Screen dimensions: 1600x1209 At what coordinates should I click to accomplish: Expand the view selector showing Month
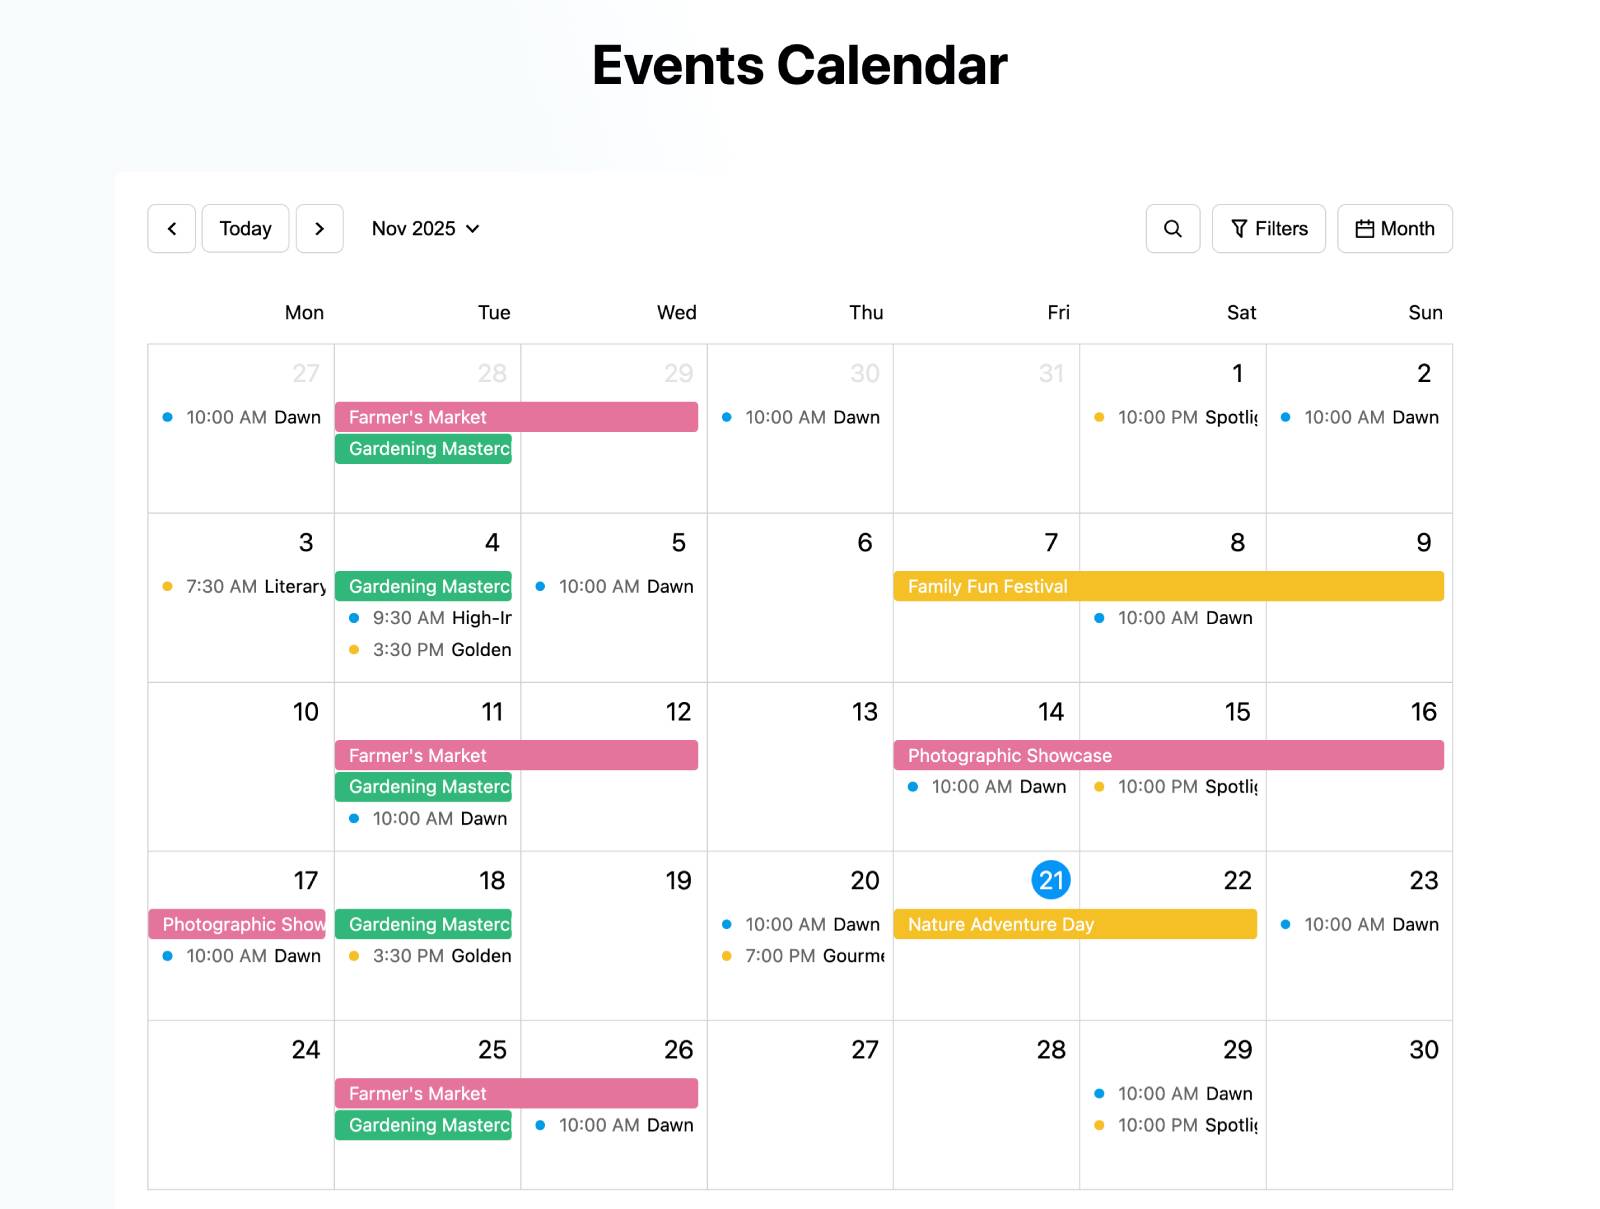tap(1394, 228)
